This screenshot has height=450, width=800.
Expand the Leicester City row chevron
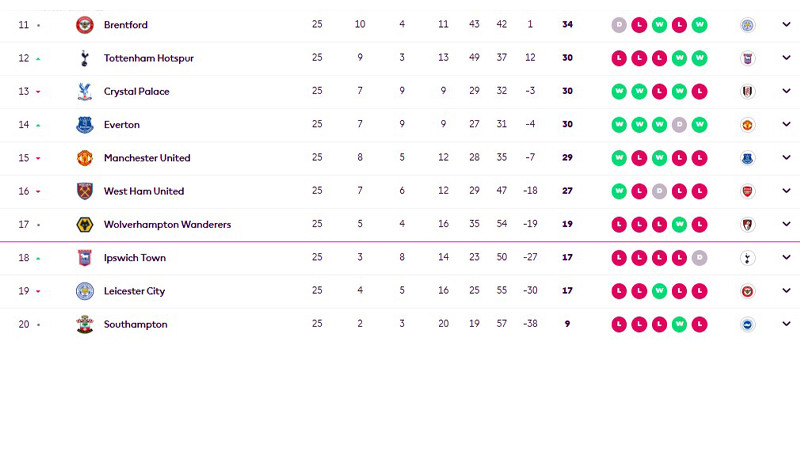pos(786,291)
